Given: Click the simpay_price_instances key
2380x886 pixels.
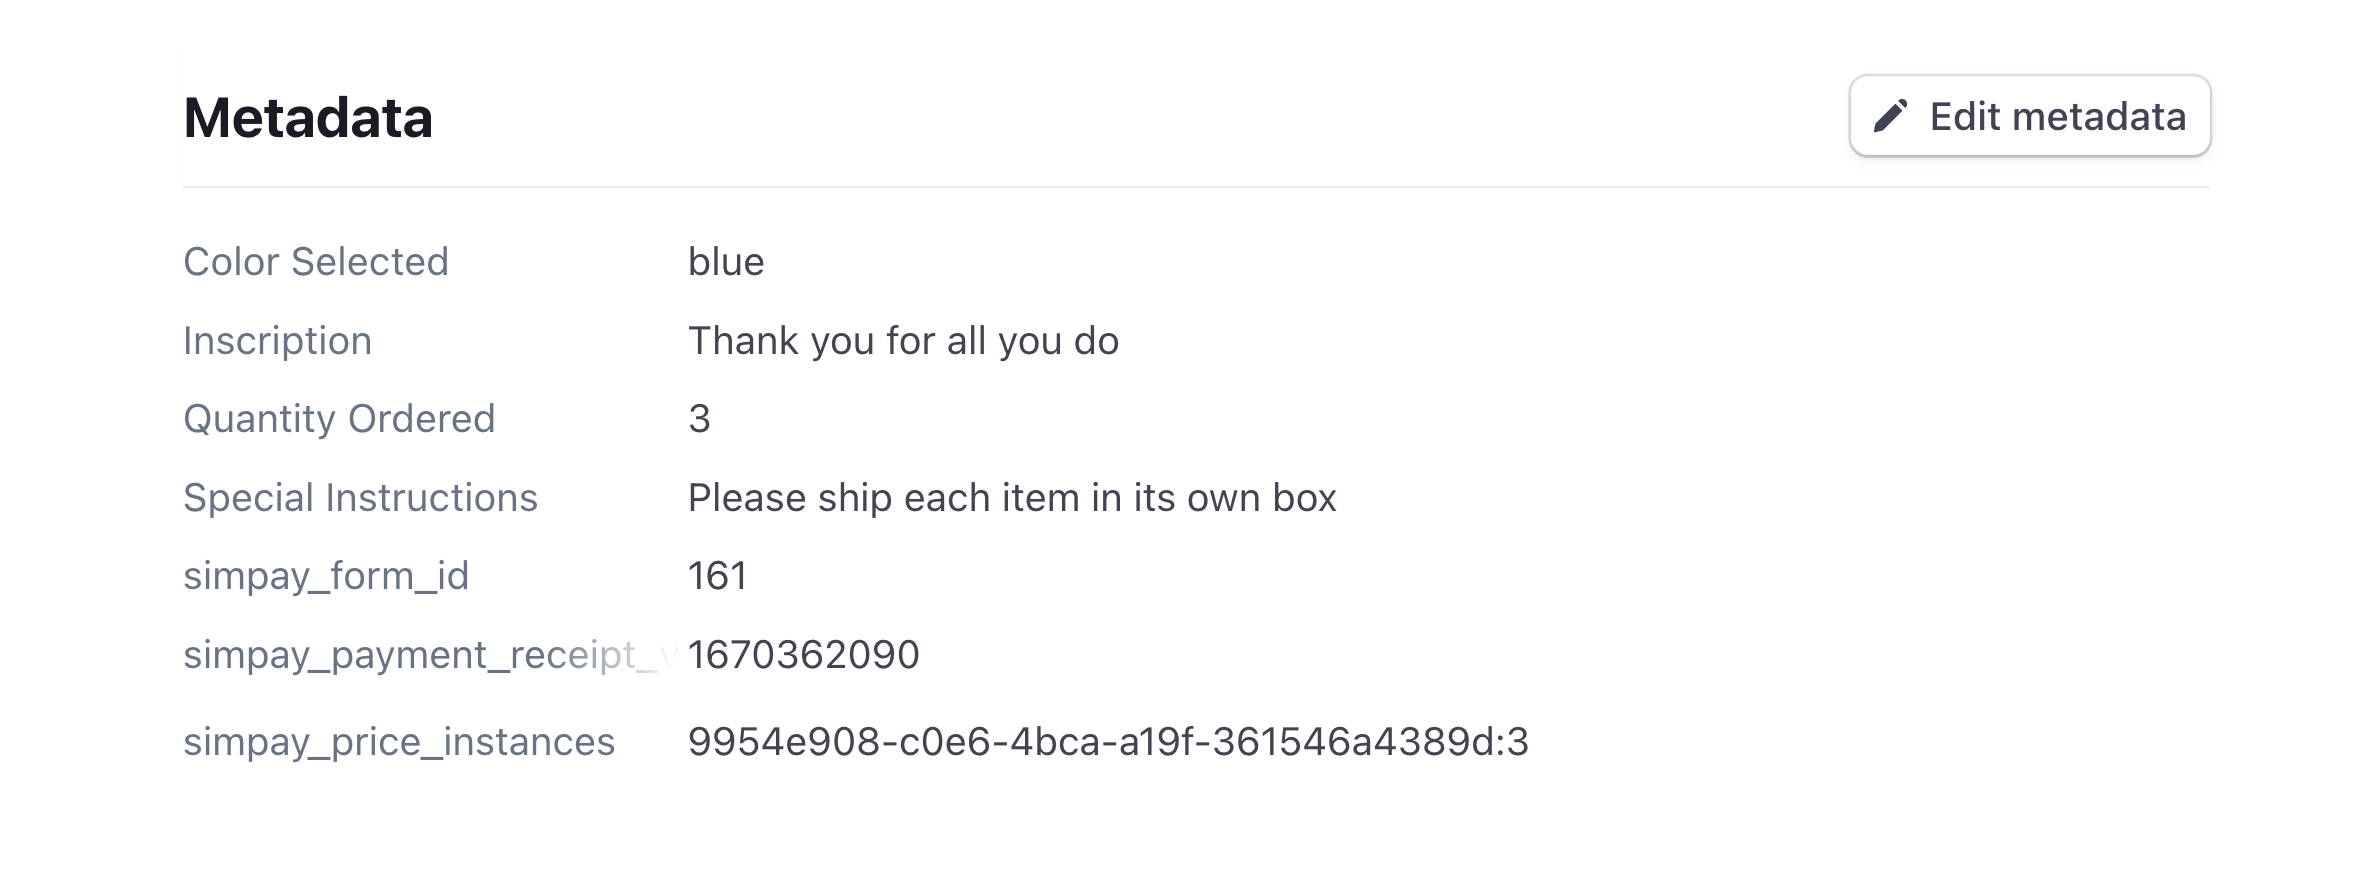Looking at the screenshot, I should 398,742.
